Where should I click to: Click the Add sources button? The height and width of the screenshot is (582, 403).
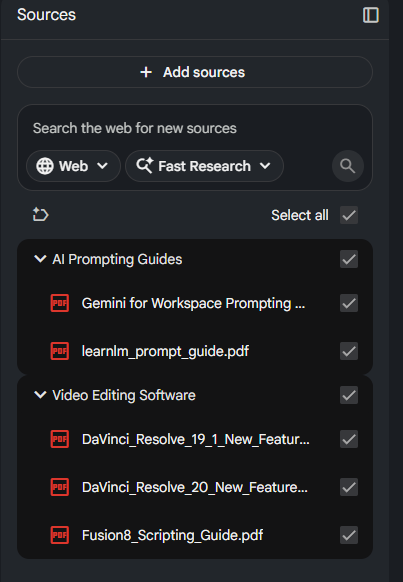194,72
